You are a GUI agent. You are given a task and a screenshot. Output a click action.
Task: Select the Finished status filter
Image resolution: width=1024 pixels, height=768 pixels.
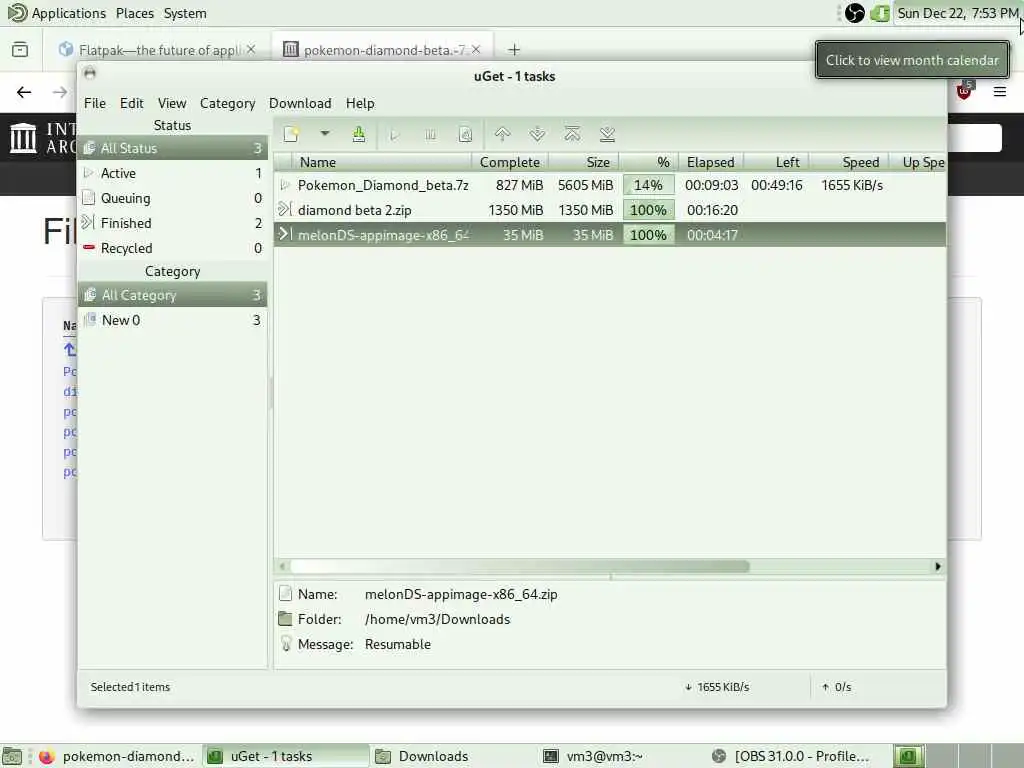(172, 223)
